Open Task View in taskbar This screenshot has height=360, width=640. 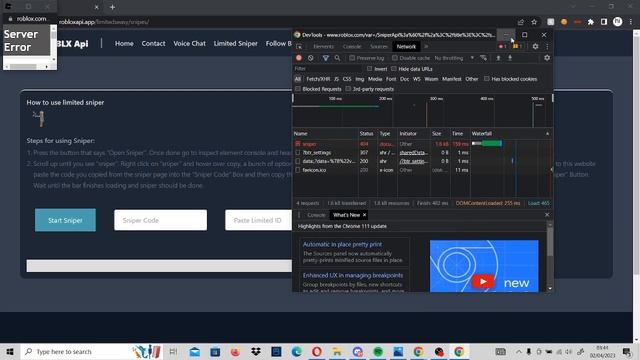coord(173,351)
